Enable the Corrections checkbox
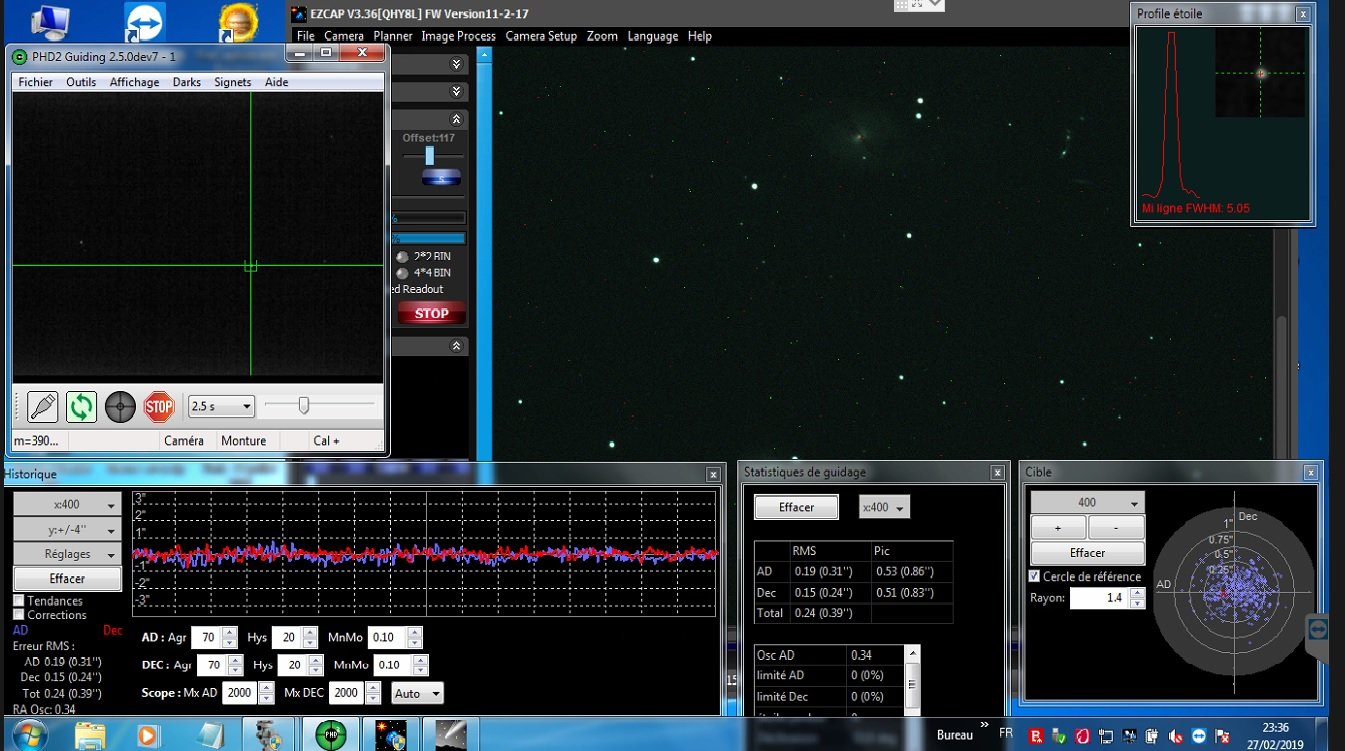1345x751 pixels. [19, 615]
